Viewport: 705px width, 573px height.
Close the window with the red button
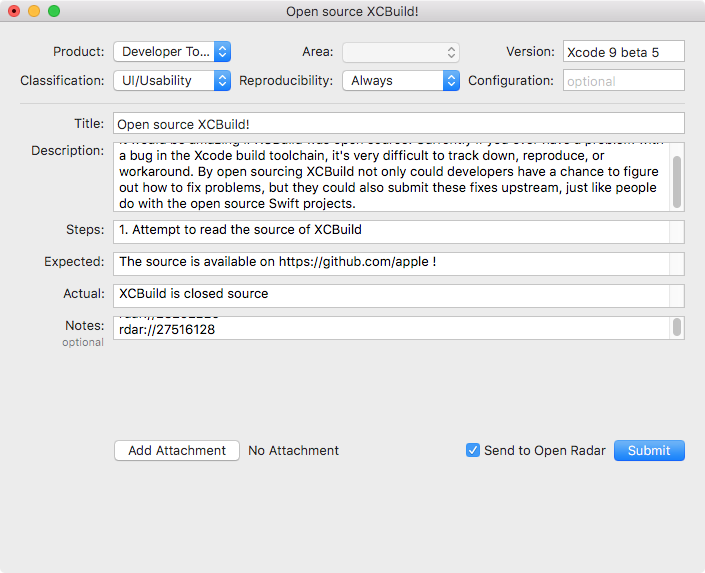(x=14, y=11)
